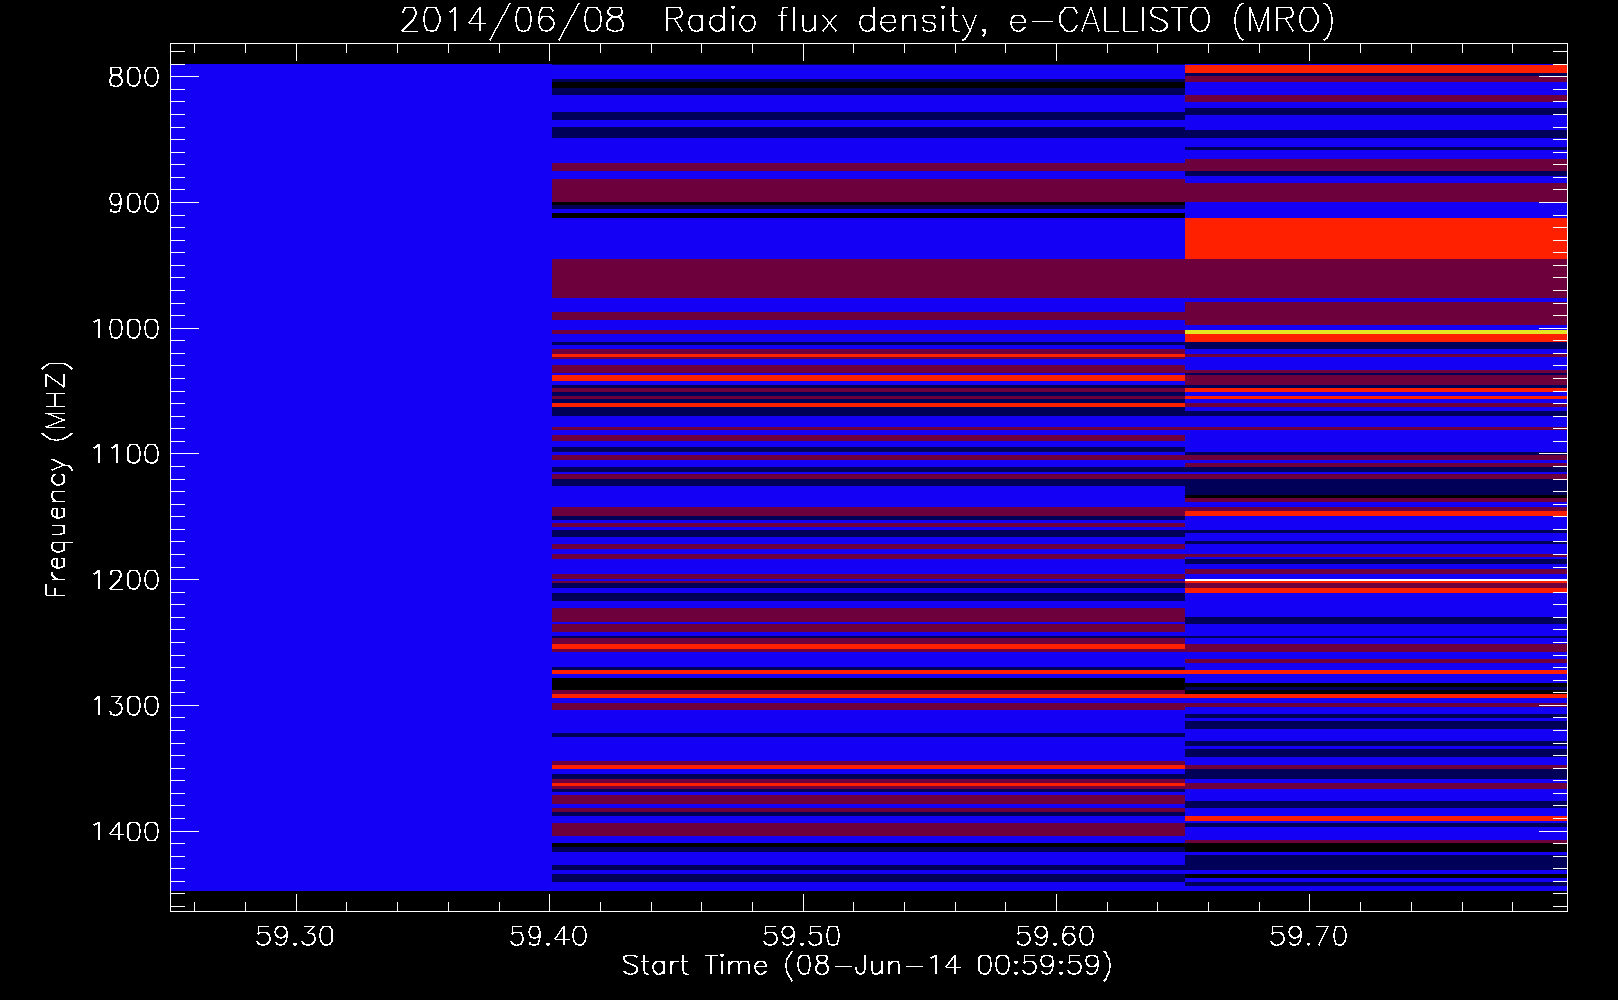Screen dimensions: 1618x1000
Task: Click the 59.60 time tick label
Action: [x=1055, y=936]
